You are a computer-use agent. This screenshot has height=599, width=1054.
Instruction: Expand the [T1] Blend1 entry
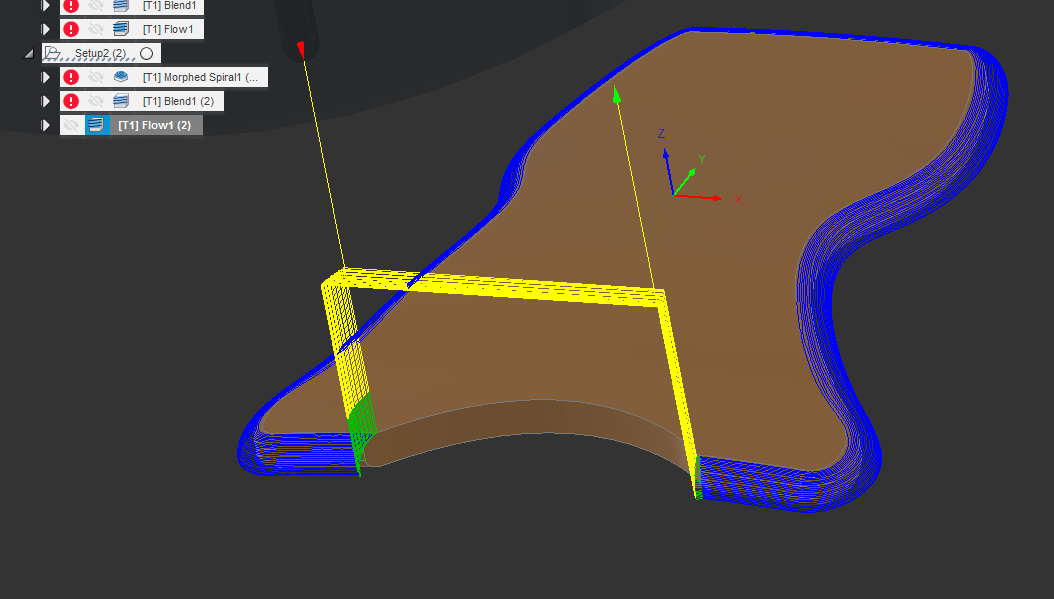tap(46, 7)
